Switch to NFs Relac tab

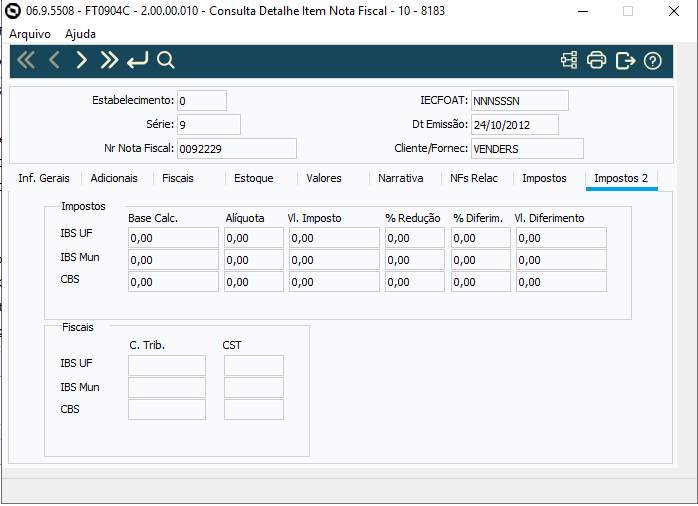coord(474,178)
